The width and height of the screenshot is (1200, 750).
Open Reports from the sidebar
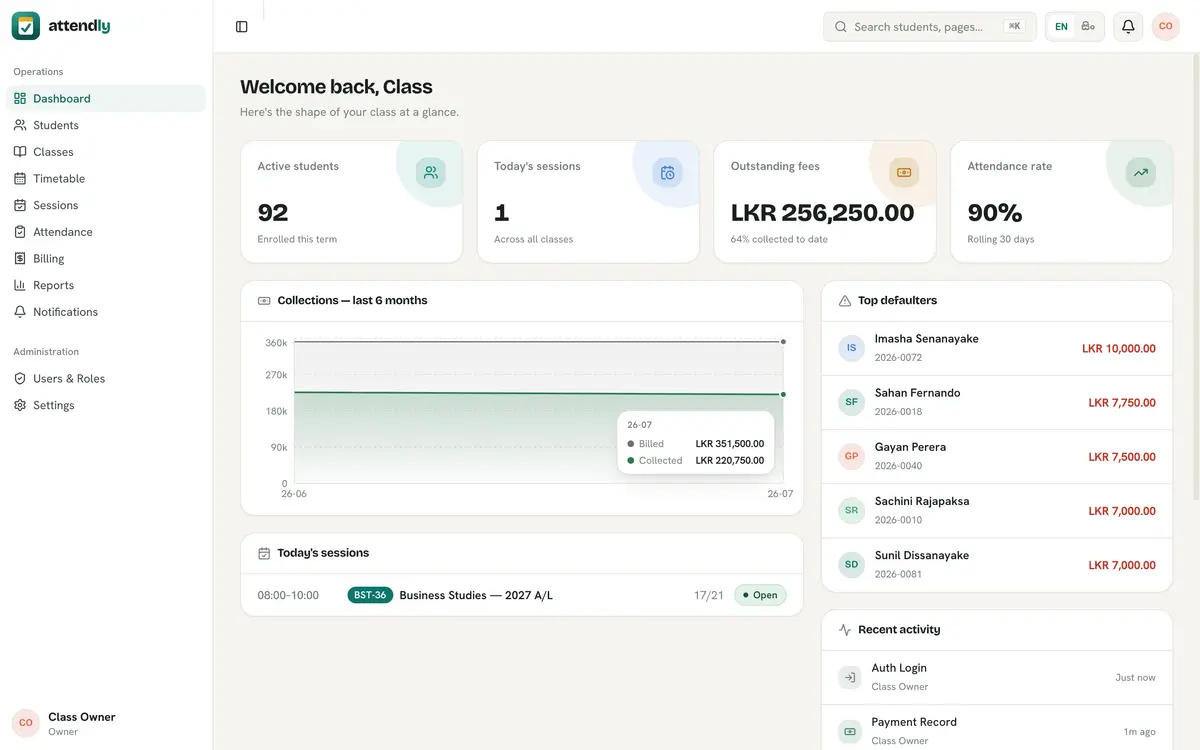[106, 285]
